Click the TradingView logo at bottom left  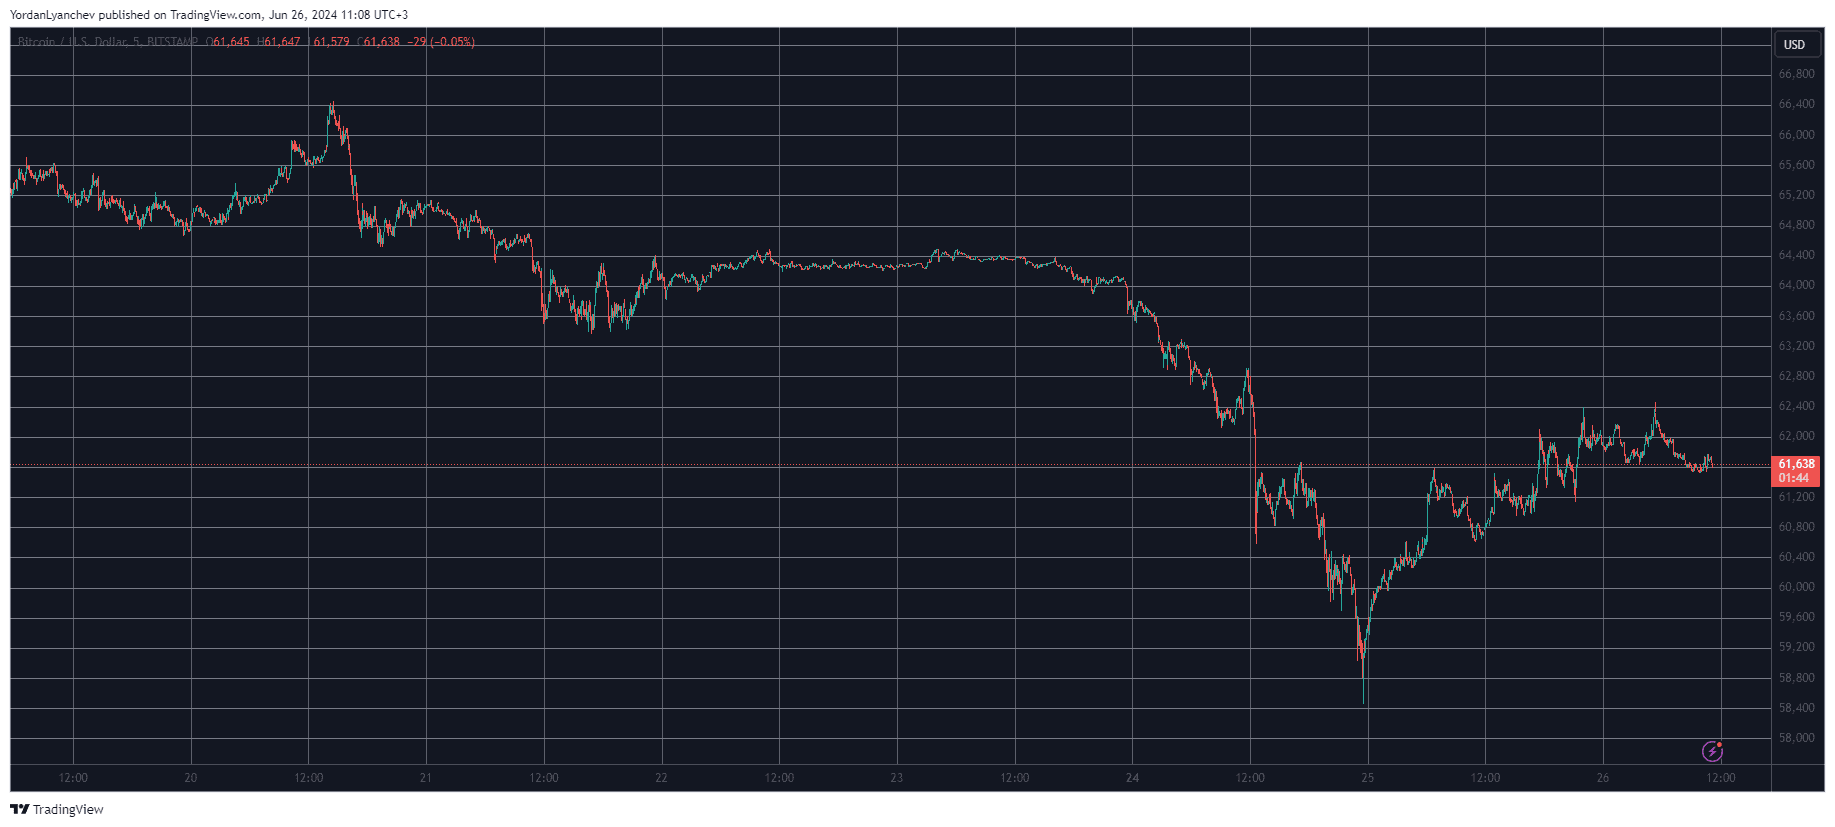57,809
